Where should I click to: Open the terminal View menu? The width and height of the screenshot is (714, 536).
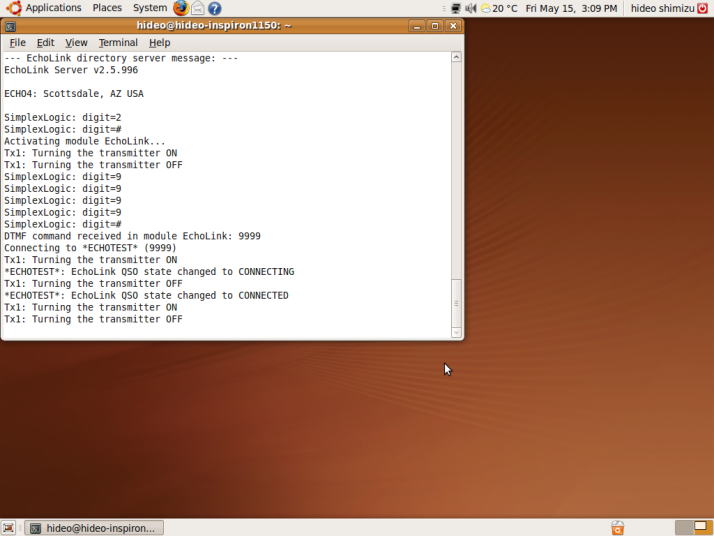pos(76,43)
